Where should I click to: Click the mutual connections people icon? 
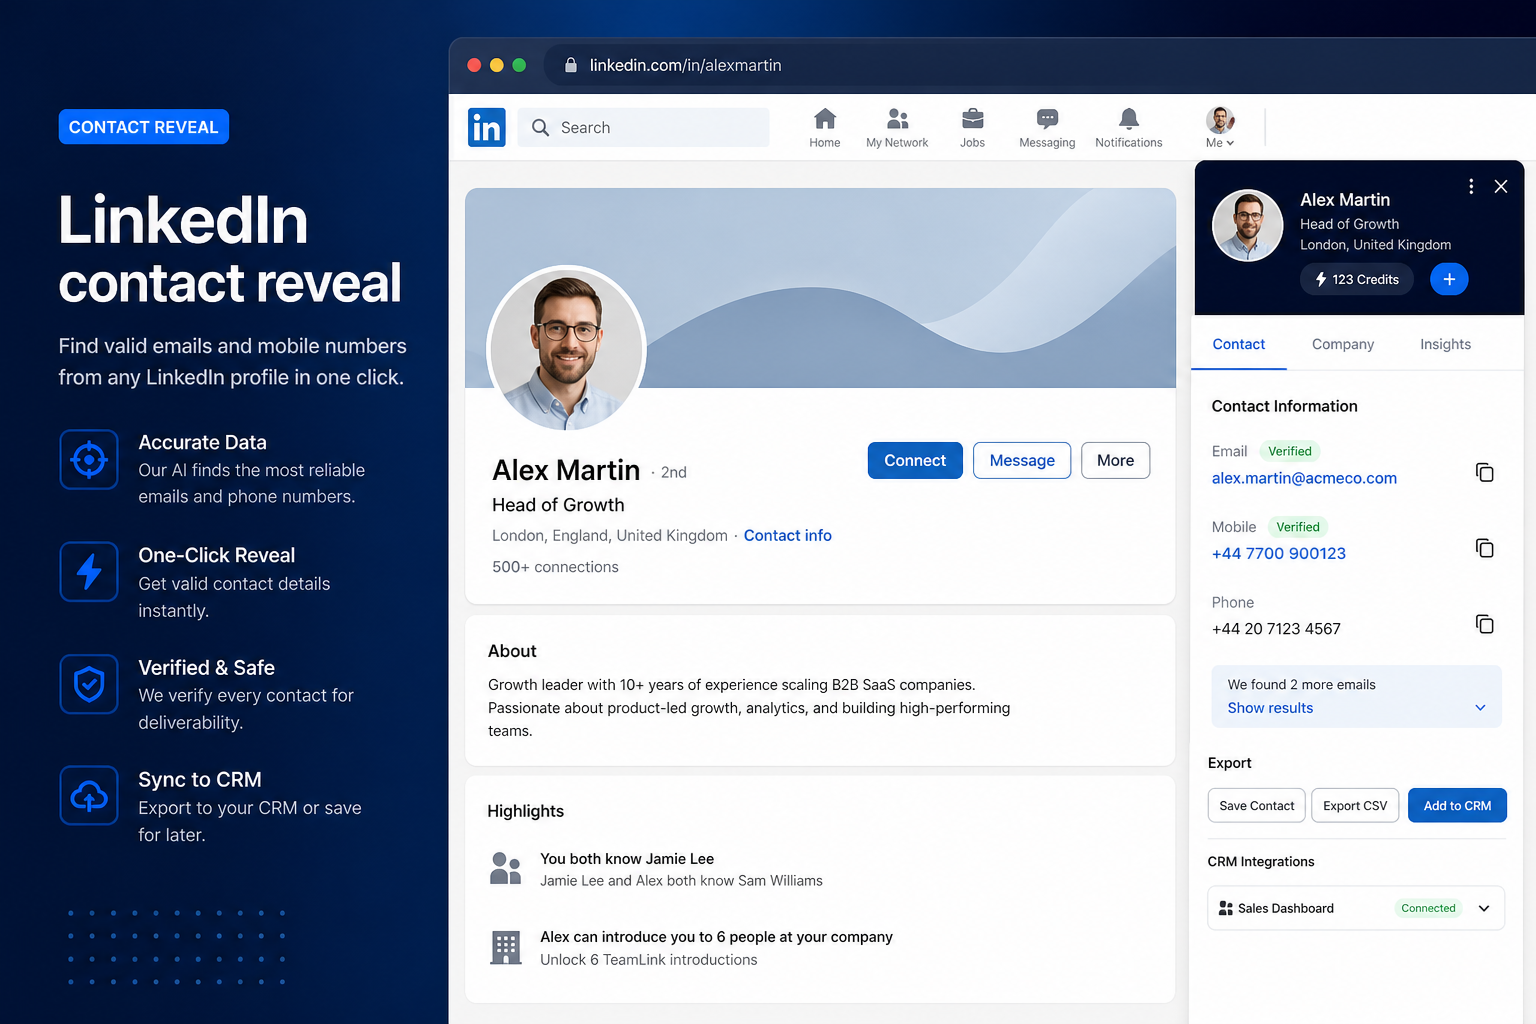click(x=505, y=868)
